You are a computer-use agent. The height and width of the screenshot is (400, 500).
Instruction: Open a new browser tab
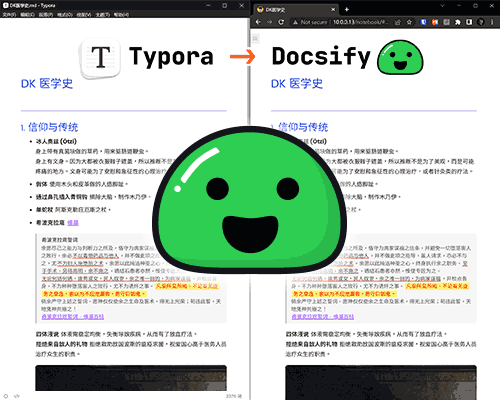point(346,9)
